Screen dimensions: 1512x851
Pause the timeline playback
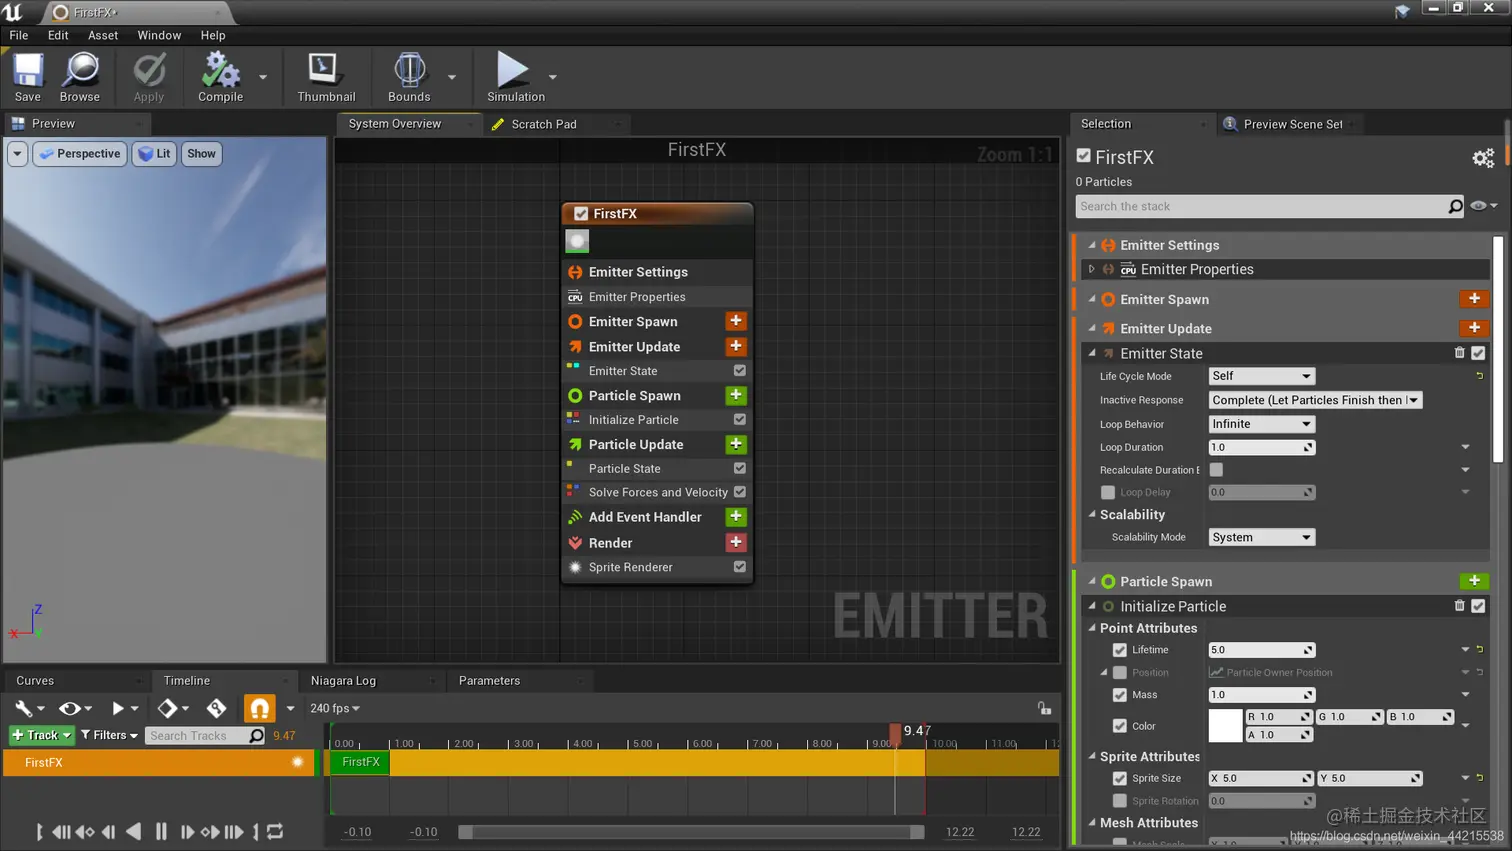tap(161, 832)
